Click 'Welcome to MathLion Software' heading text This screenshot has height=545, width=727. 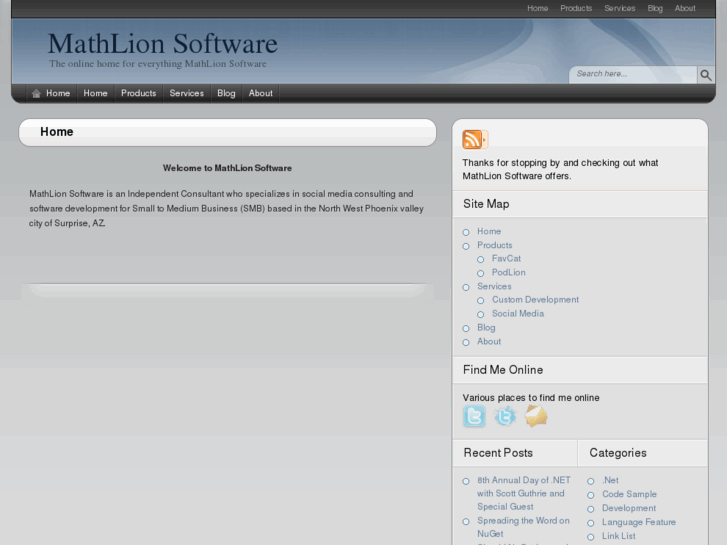[x=227, y=168]
